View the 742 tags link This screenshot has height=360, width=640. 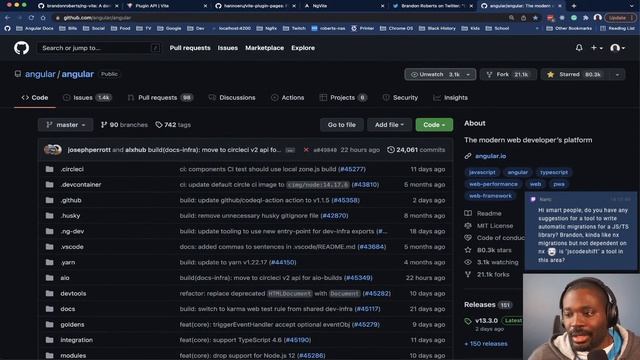click(173, 125)
